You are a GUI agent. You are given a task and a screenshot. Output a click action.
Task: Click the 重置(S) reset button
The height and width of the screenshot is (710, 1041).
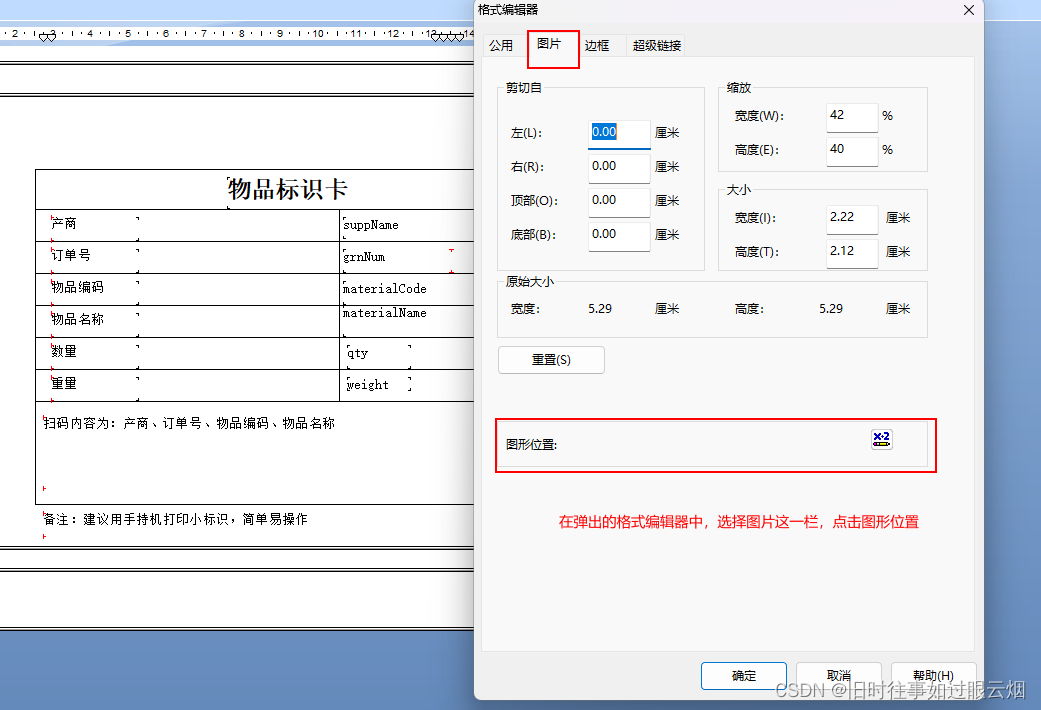point(551,359)
